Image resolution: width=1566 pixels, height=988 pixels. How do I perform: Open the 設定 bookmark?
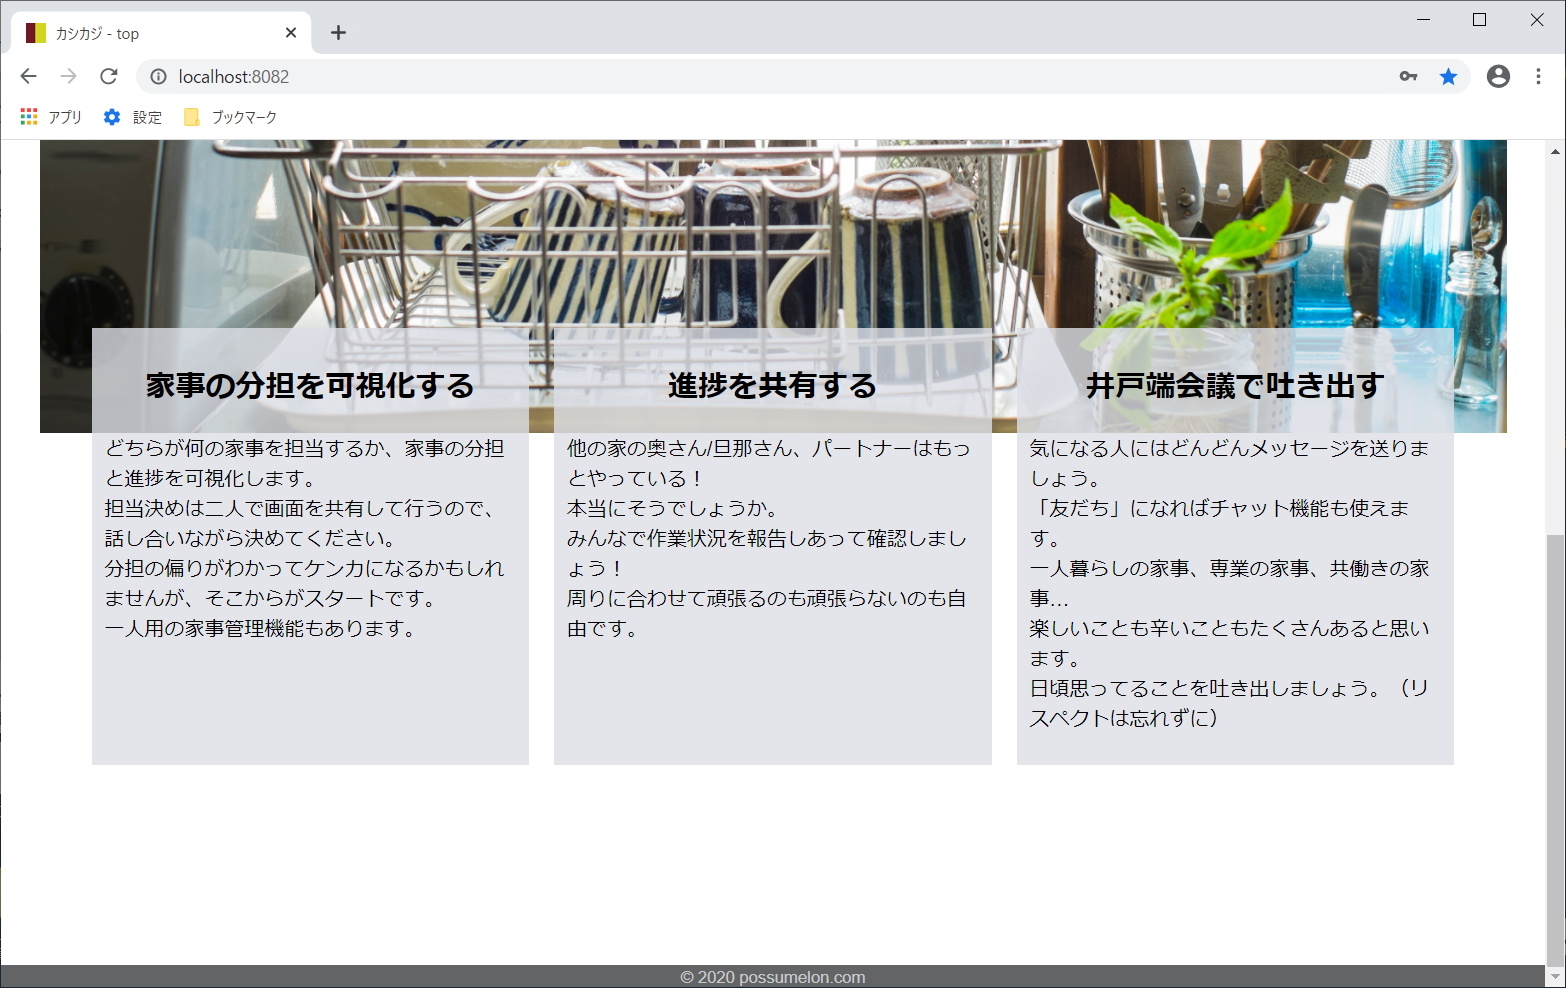pyautogui.click(x=133, y=117)
